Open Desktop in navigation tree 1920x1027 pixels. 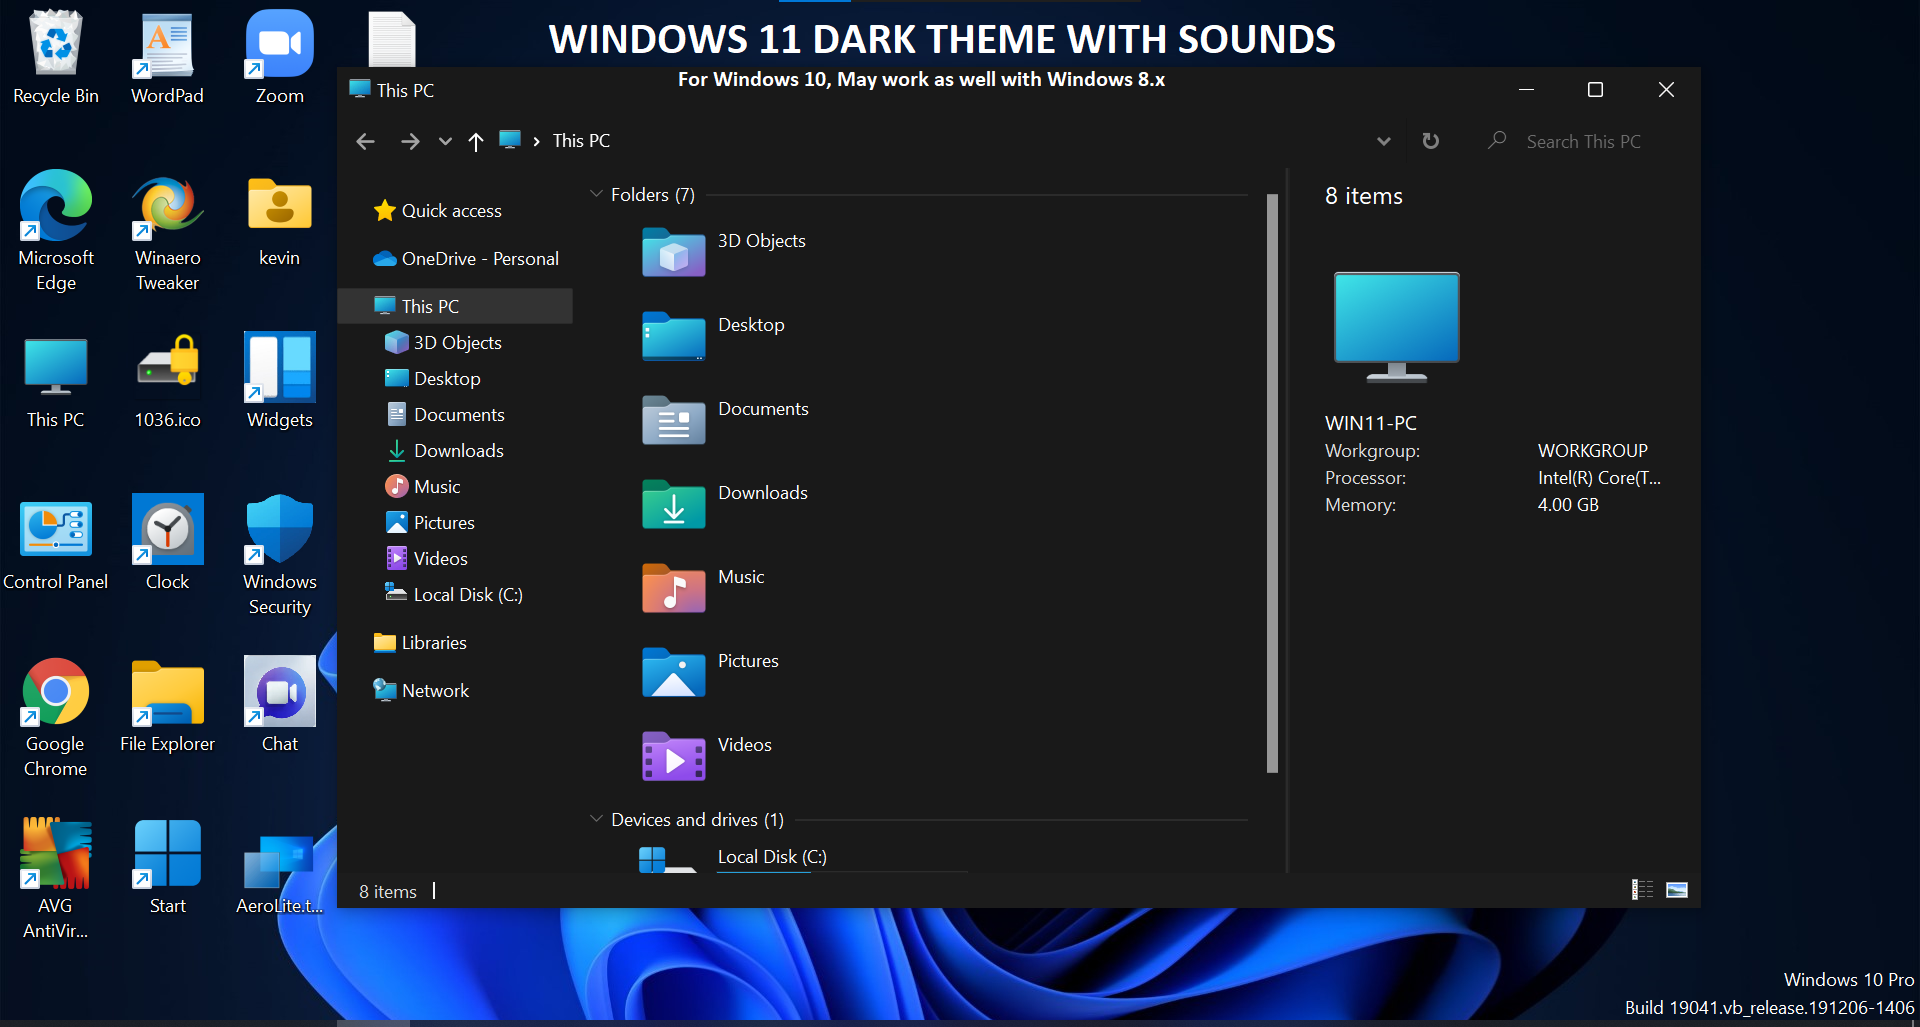pyautogui.click(x=433, y=379)
